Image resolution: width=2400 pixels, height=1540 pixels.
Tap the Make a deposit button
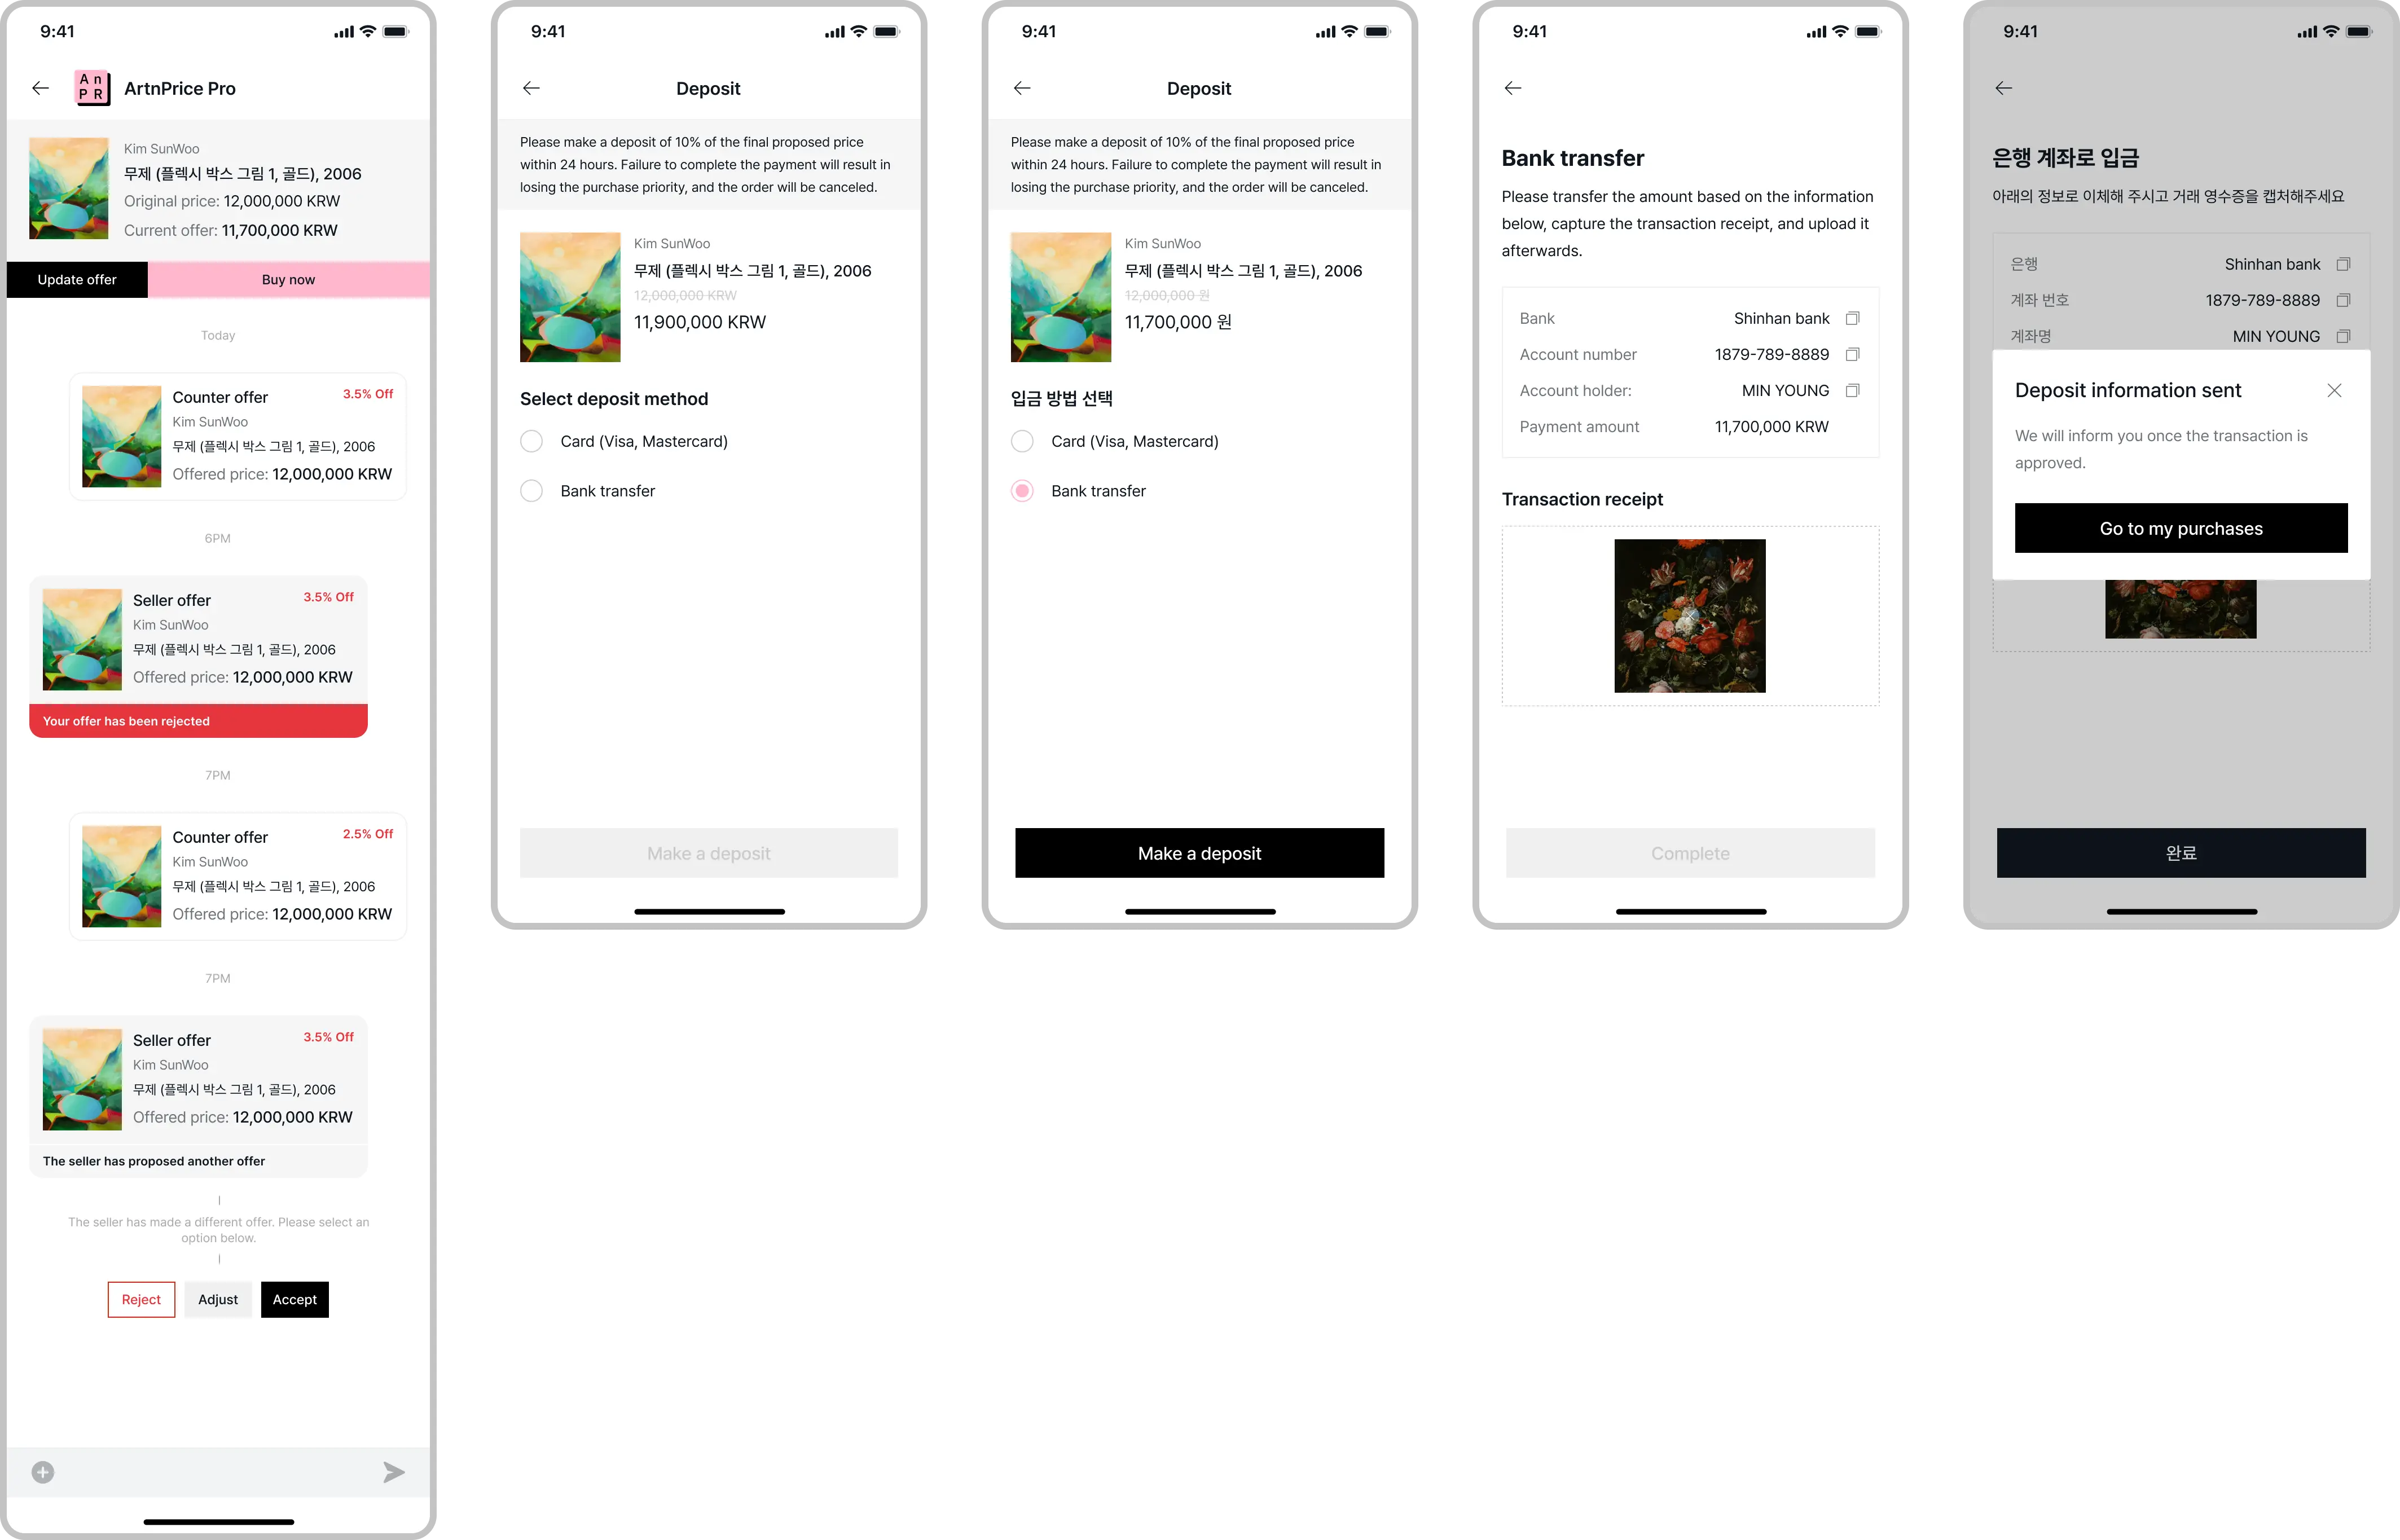[1200, 852]
